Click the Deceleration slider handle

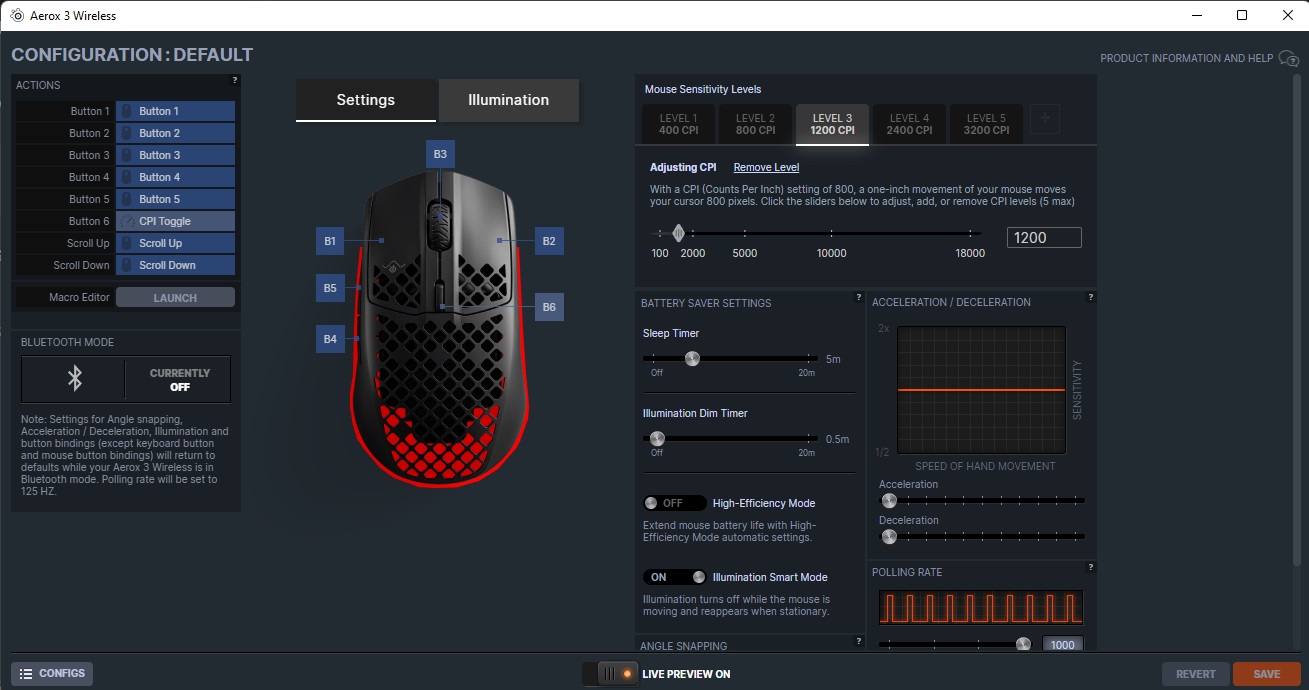[x=888, y=536]
